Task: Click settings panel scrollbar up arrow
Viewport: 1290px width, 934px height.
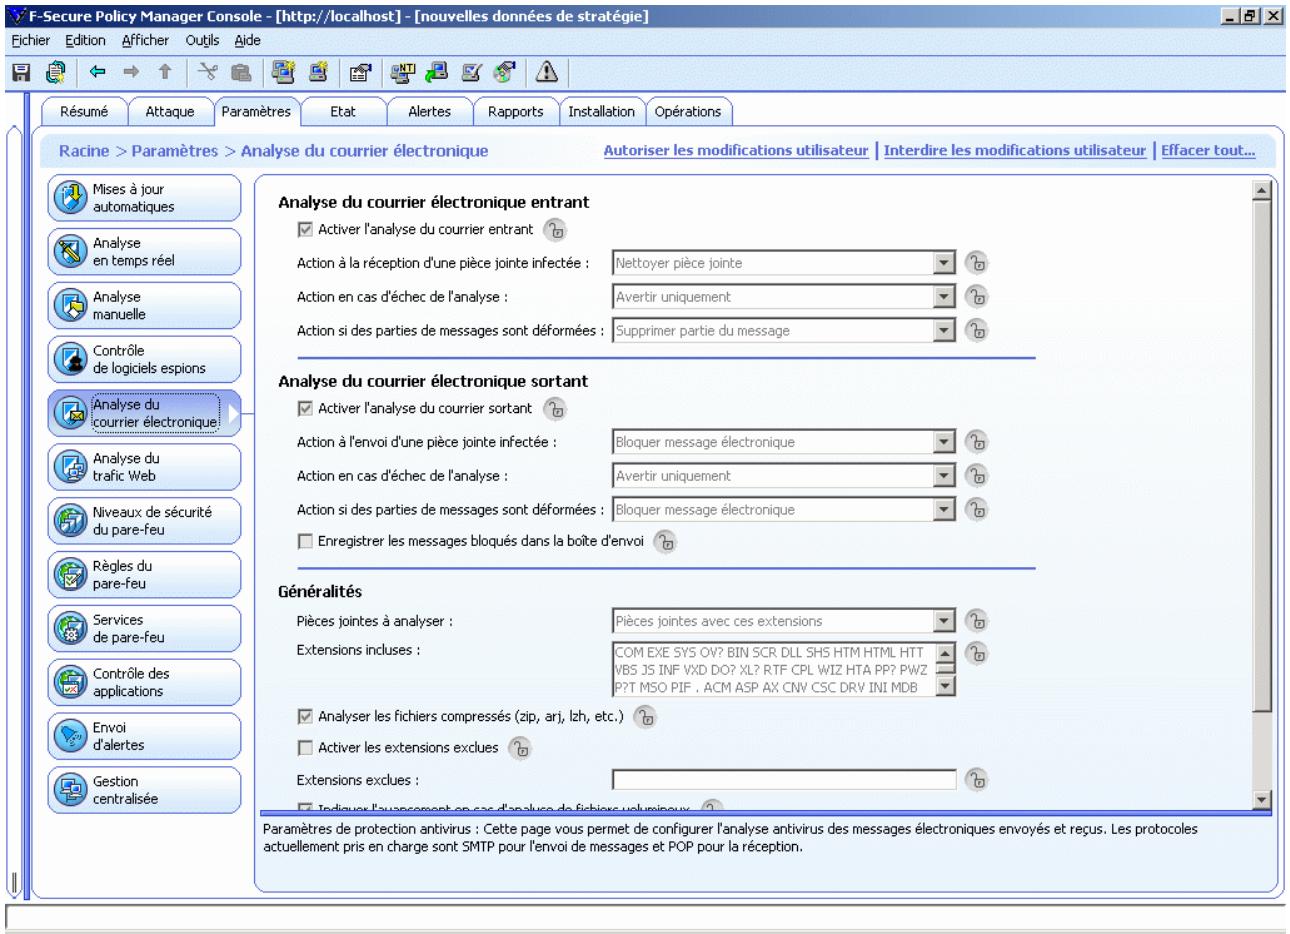Action: click(1261, 190)
